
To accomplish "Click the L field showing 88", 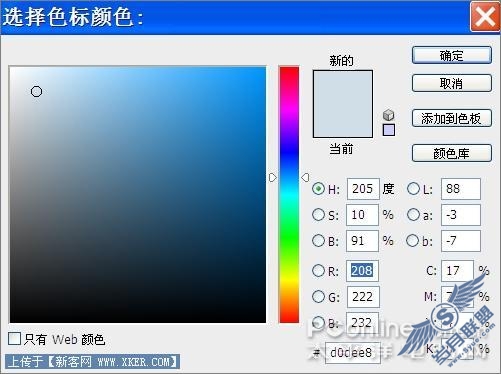I will [x=461, y=189].
